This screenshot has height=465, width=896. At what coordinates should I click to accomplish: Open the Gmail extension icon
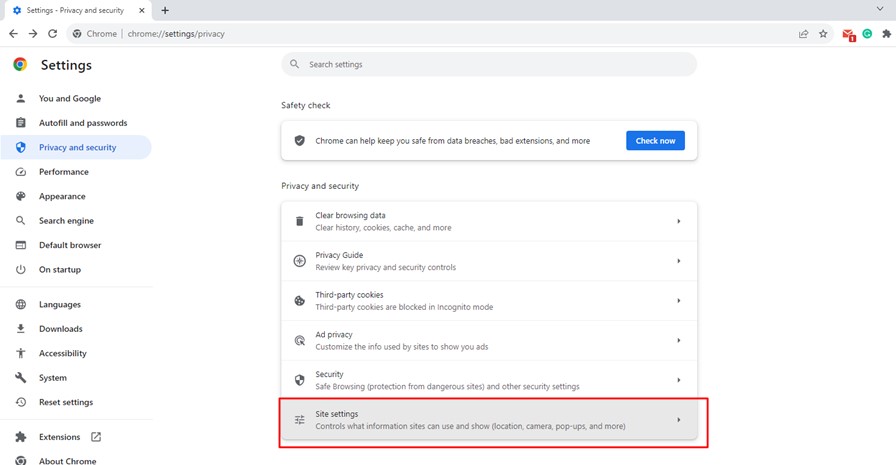click(x=848, y=34)
